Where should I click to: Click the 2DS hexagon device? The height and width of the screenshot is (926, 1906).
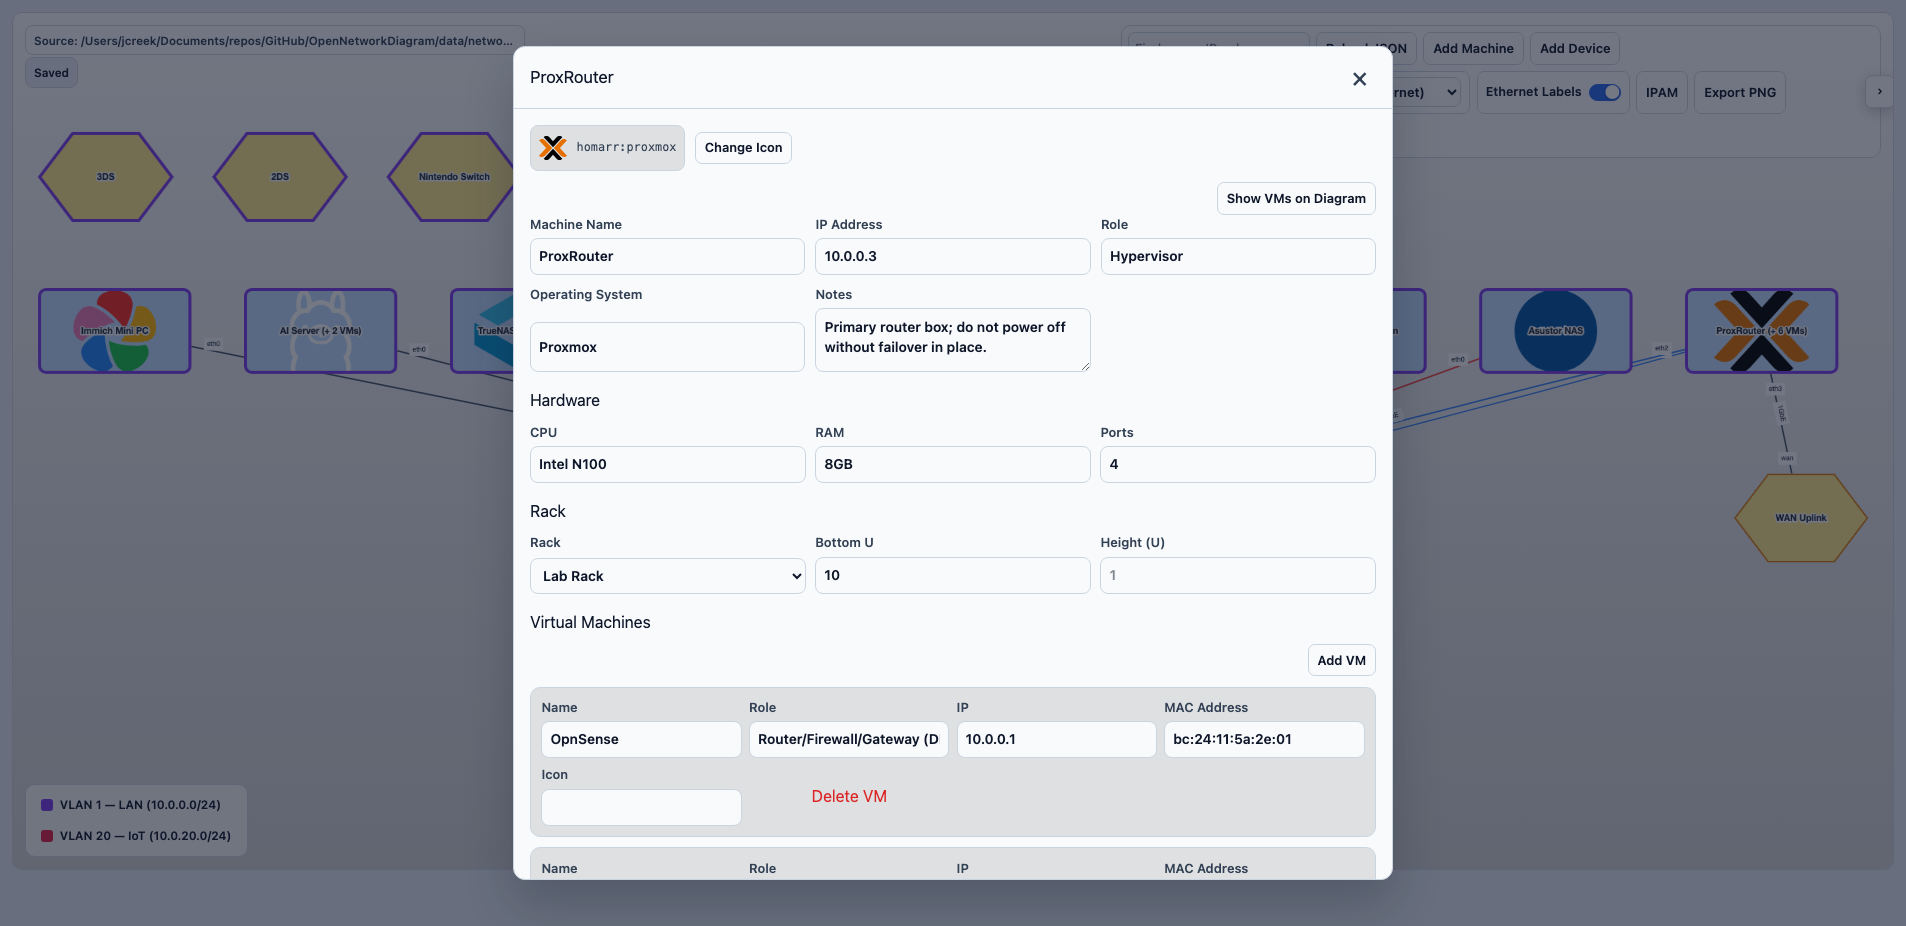tap(280, 177)
